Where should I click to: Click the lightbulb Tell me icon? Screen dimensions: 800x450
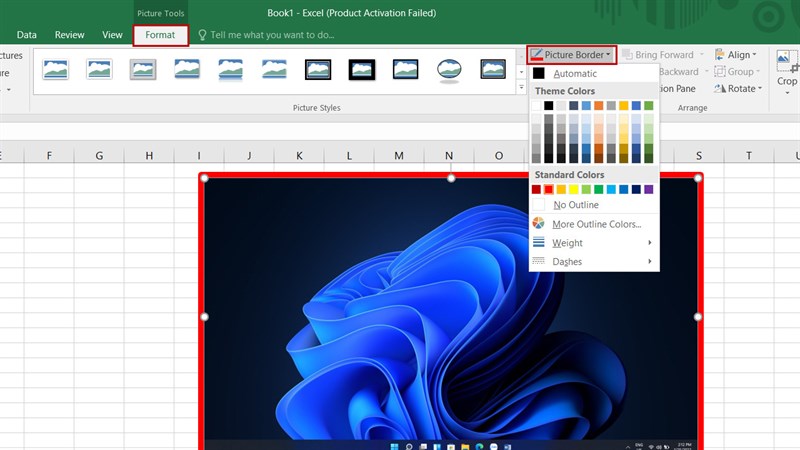tap(203, 35)
